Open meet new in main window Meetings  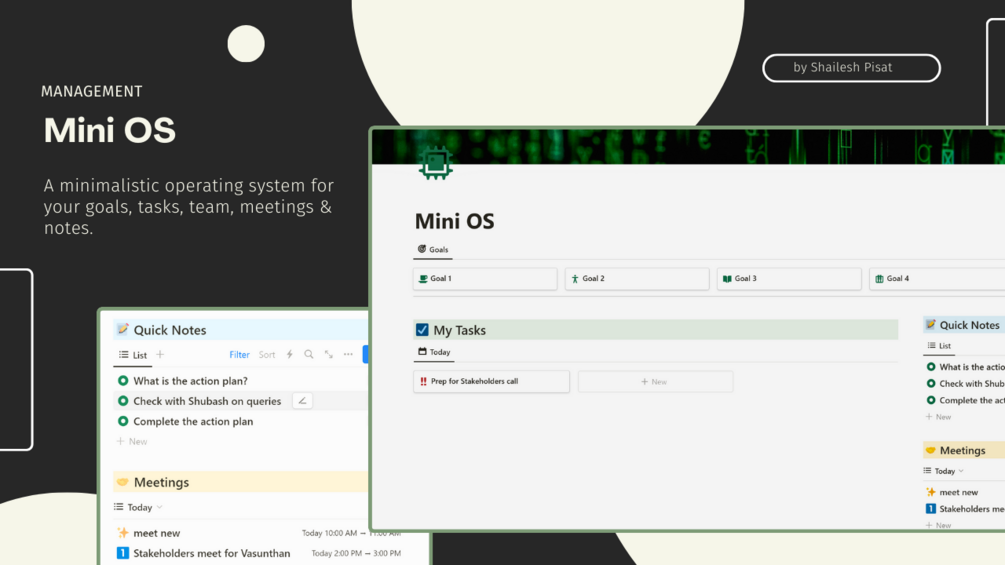[958, 493]
